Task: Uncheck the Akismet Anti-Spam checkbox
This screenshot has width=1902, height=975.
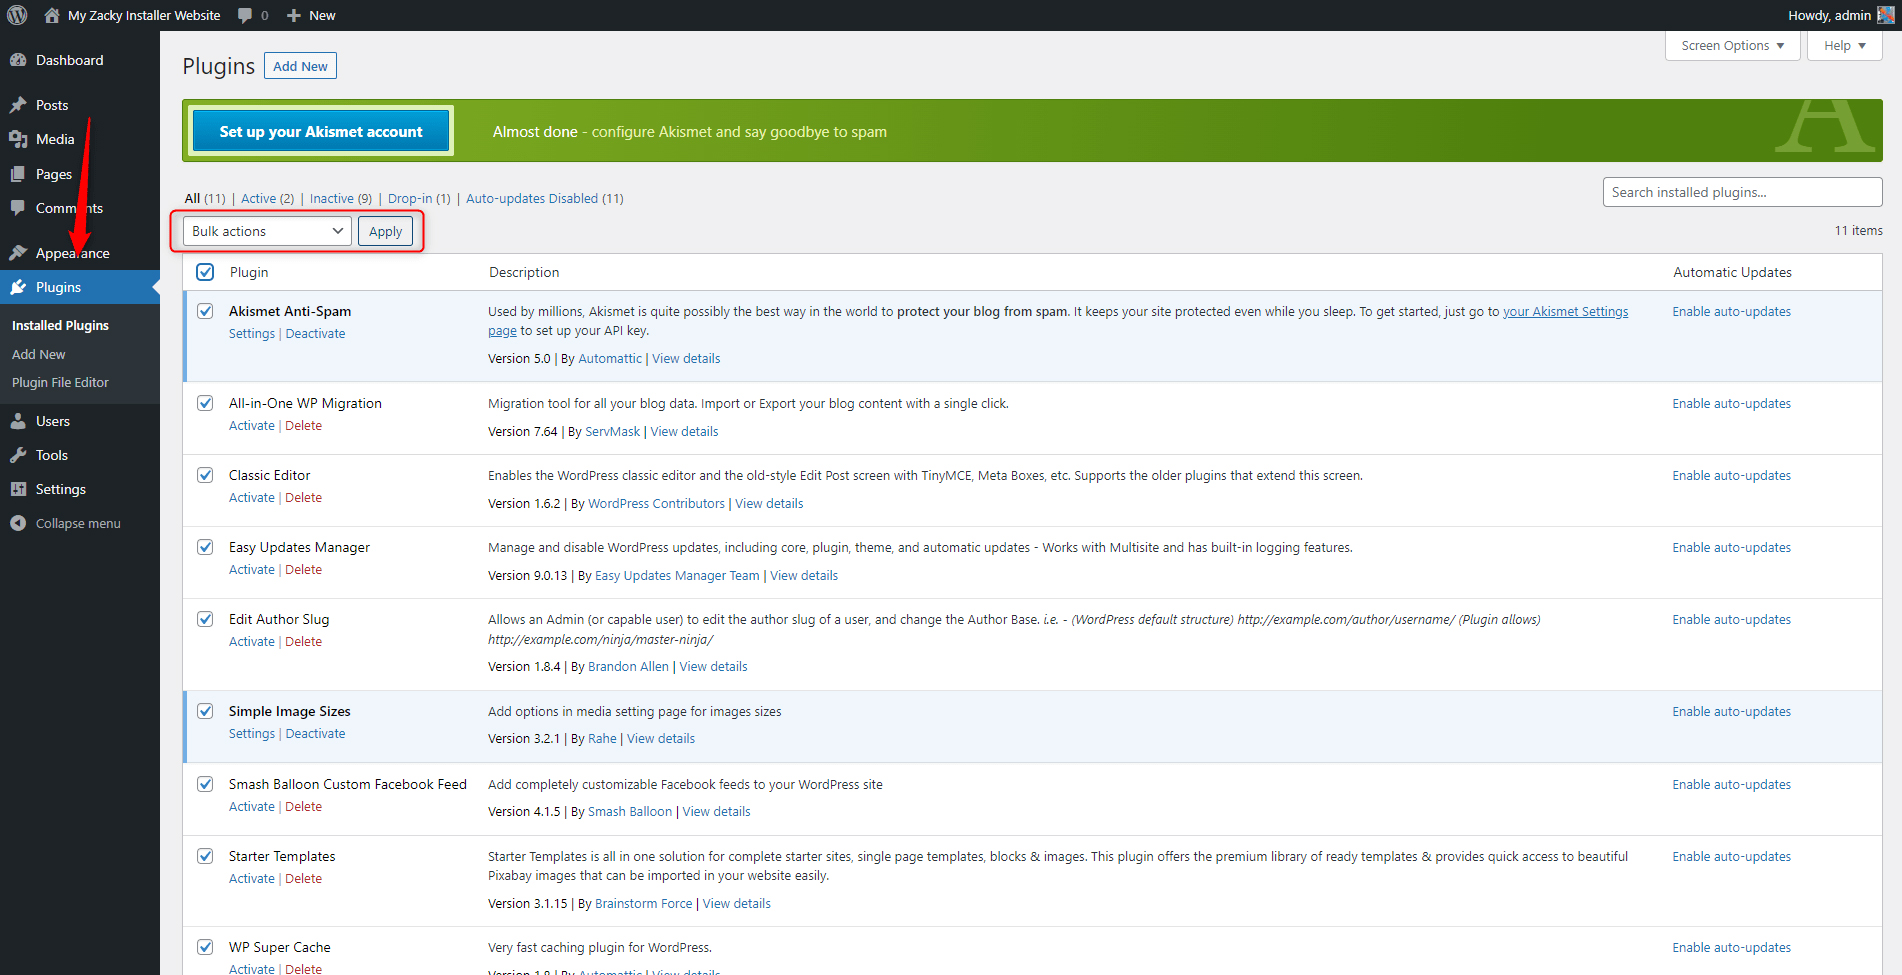Action: [x=205, y=311]
